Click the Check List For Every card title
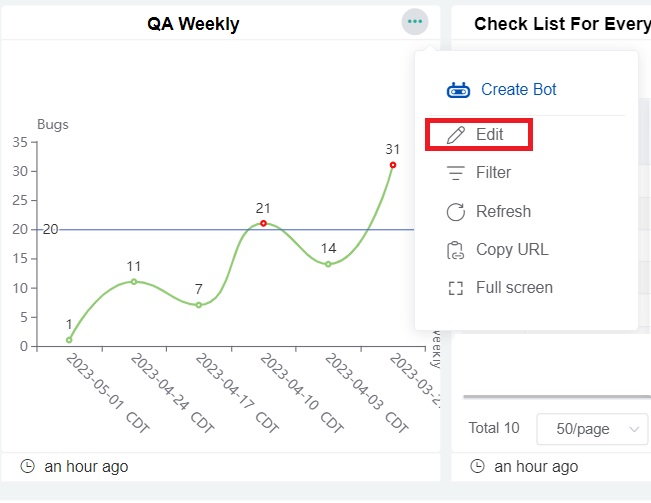 562,24
